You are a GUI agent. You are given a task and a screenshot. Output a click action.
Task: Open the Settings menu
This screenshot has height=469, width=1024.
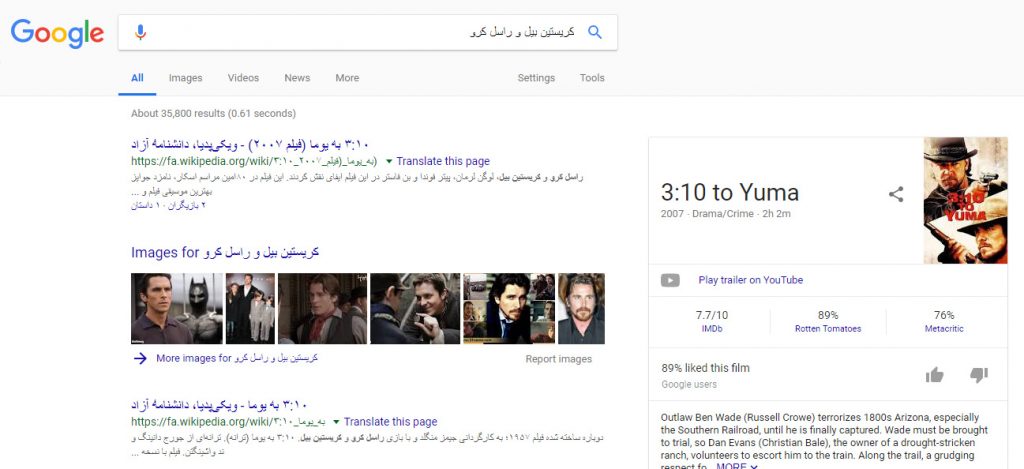[536, 78]
